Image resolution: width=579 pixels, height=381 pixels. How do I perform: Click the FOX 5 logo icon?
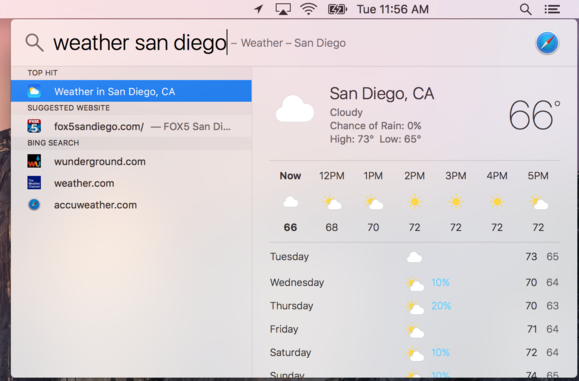click(34, 126)
